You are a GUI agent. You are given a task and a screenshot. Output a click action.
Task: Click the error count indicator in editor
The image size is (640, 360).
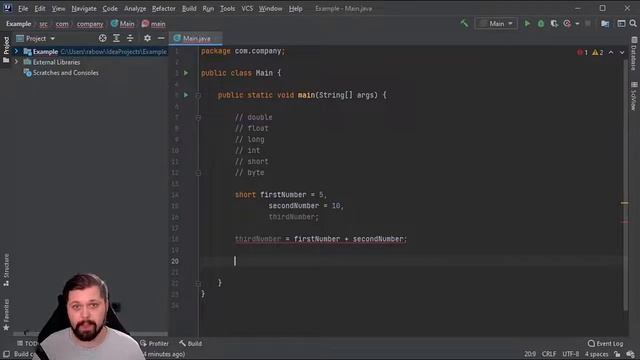pos(582,52)
